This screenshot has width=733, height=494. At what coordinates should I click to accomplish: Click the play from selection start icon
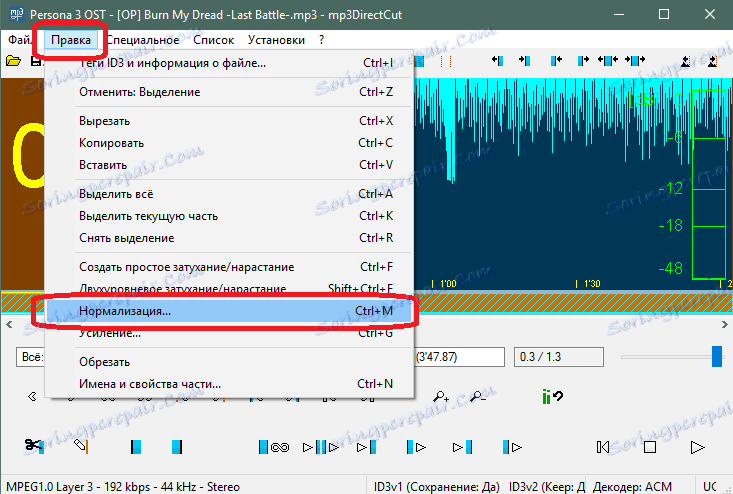416,447
